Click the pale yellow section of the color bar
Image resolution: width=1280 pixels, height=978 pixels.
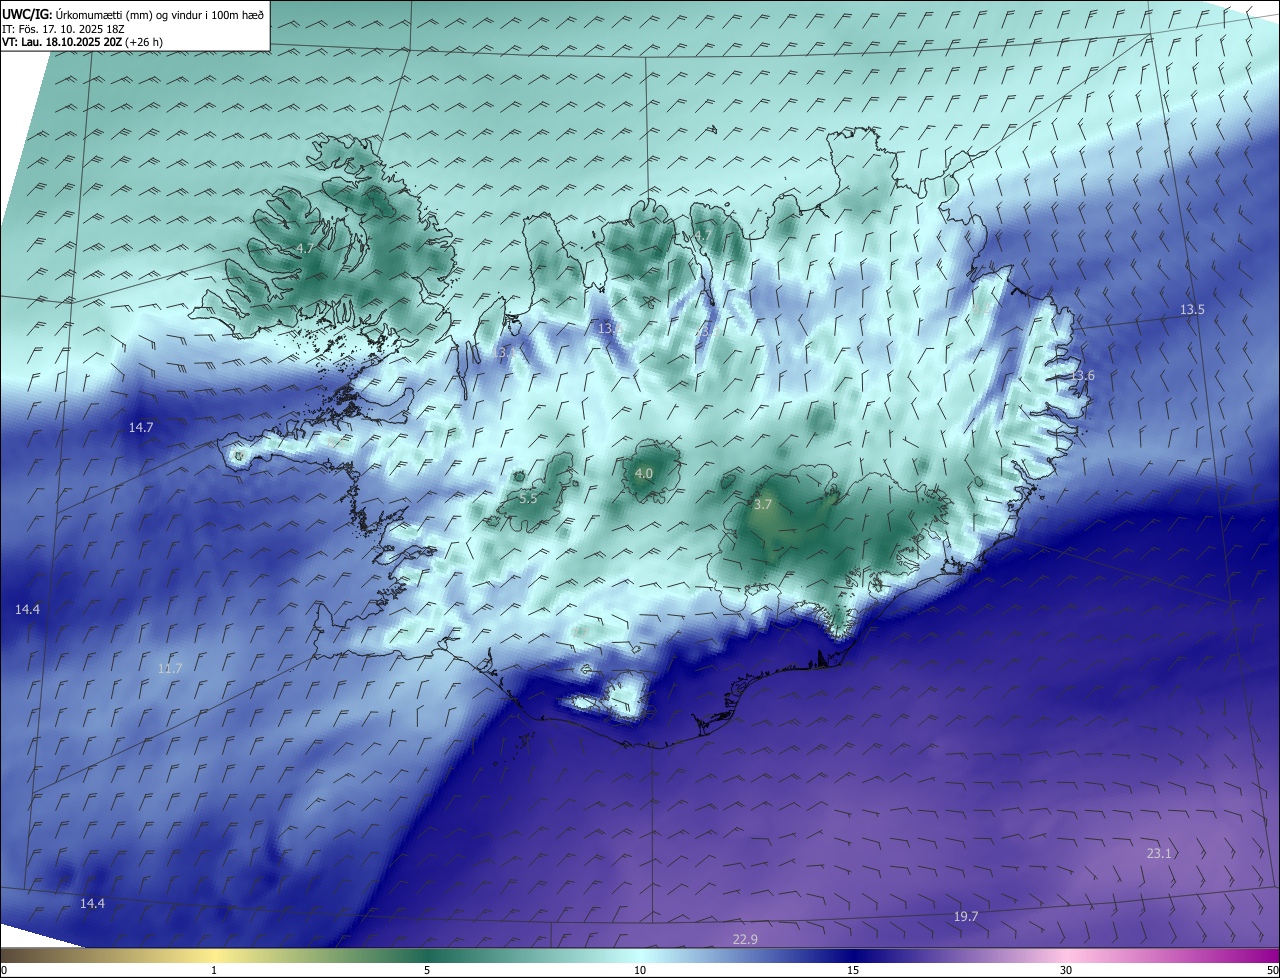[x=215, y=955]
